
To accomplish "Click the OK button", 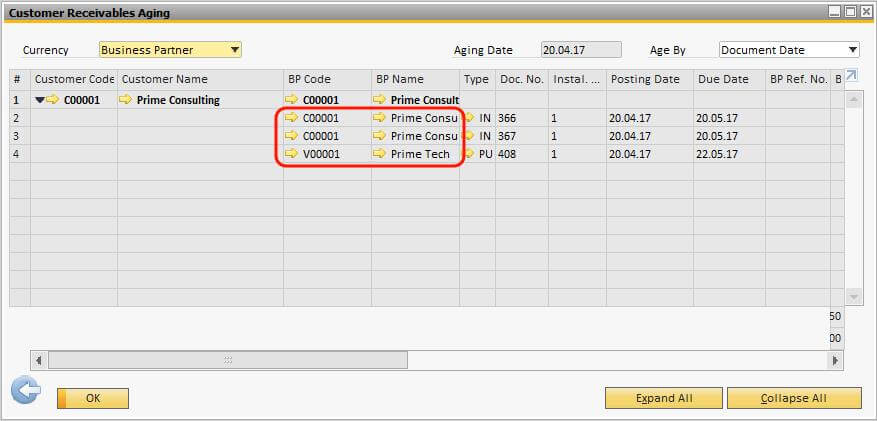I will pyautogui.click(x=93, y=398).
